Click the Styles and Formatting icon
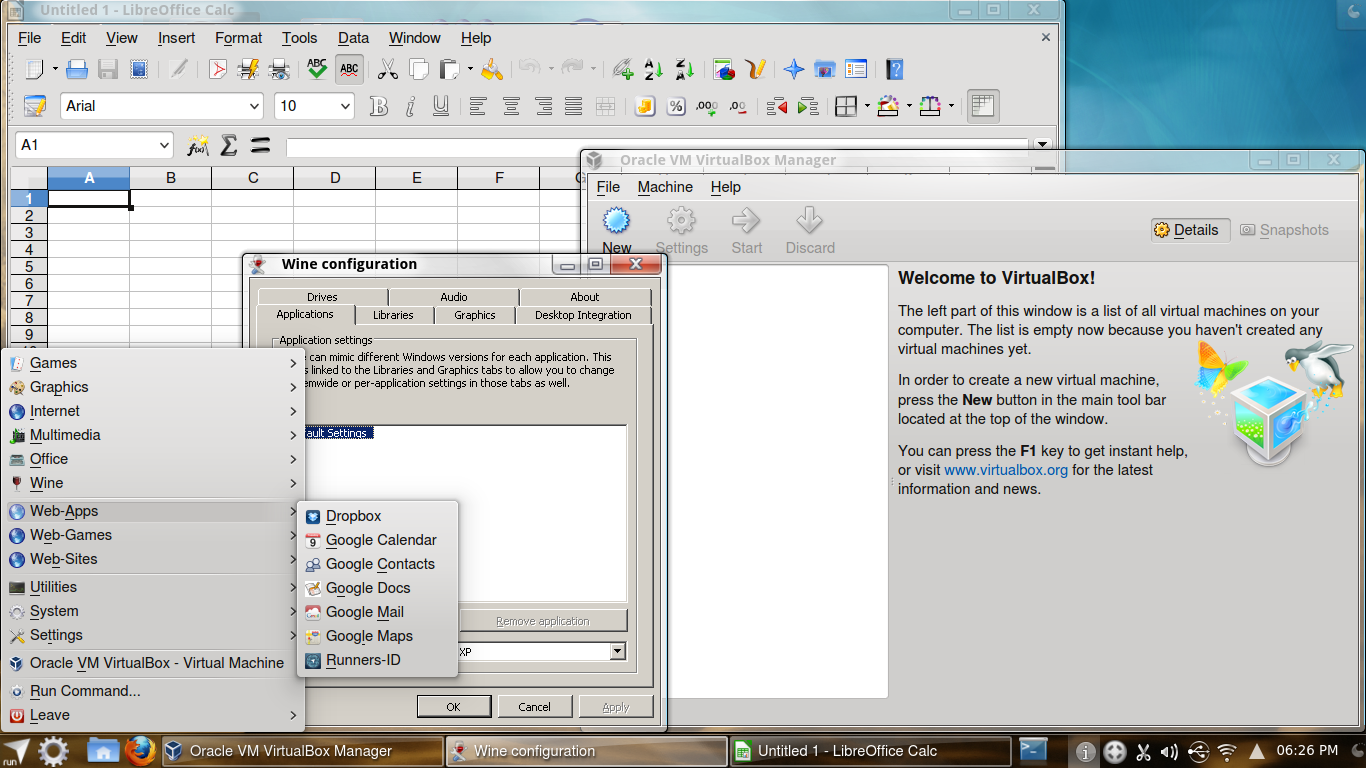1366x768 pixels. (x=35, y=106)
